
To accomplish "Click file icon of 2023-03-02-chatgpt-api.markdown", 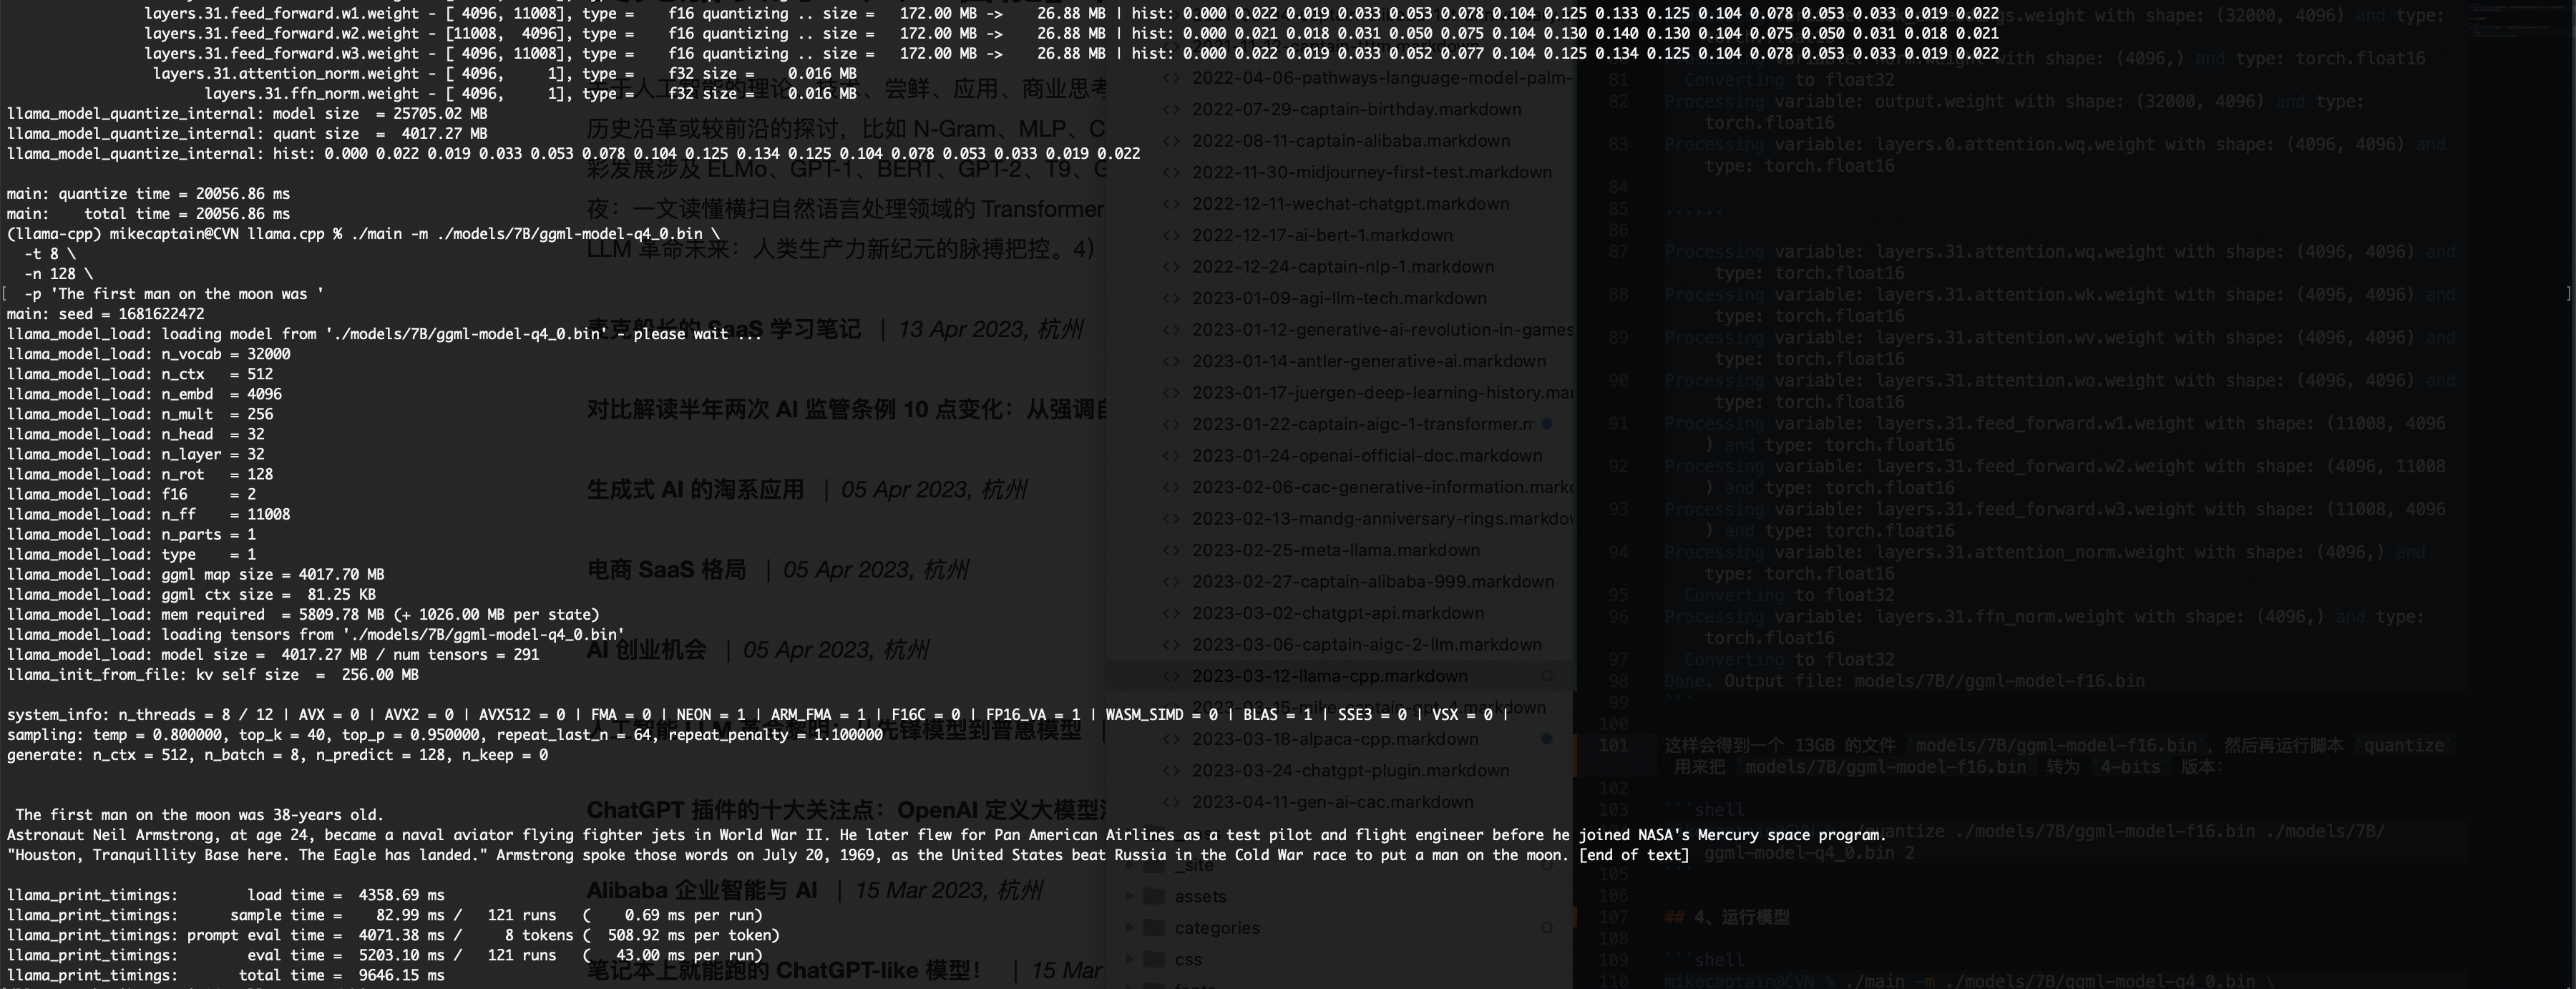I will tap(1170, 613).
